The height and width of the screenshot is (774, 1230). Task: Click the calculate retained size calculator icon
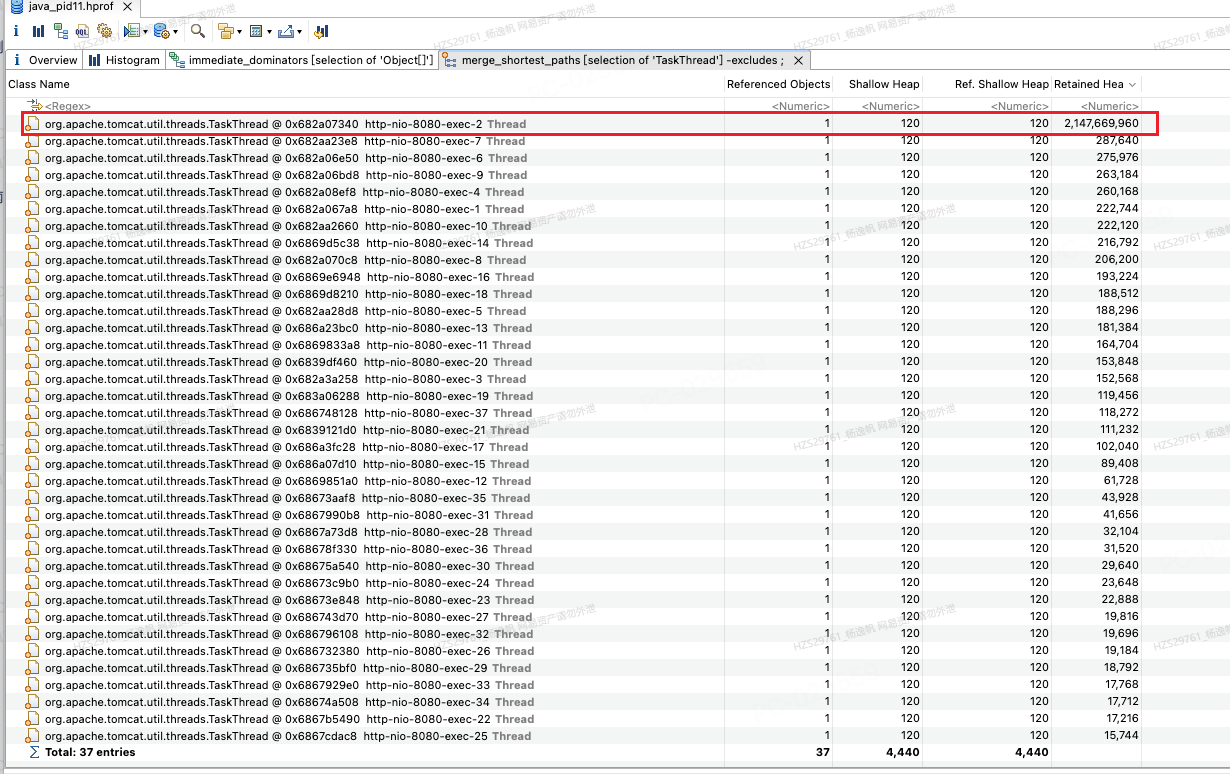point(256,31)
